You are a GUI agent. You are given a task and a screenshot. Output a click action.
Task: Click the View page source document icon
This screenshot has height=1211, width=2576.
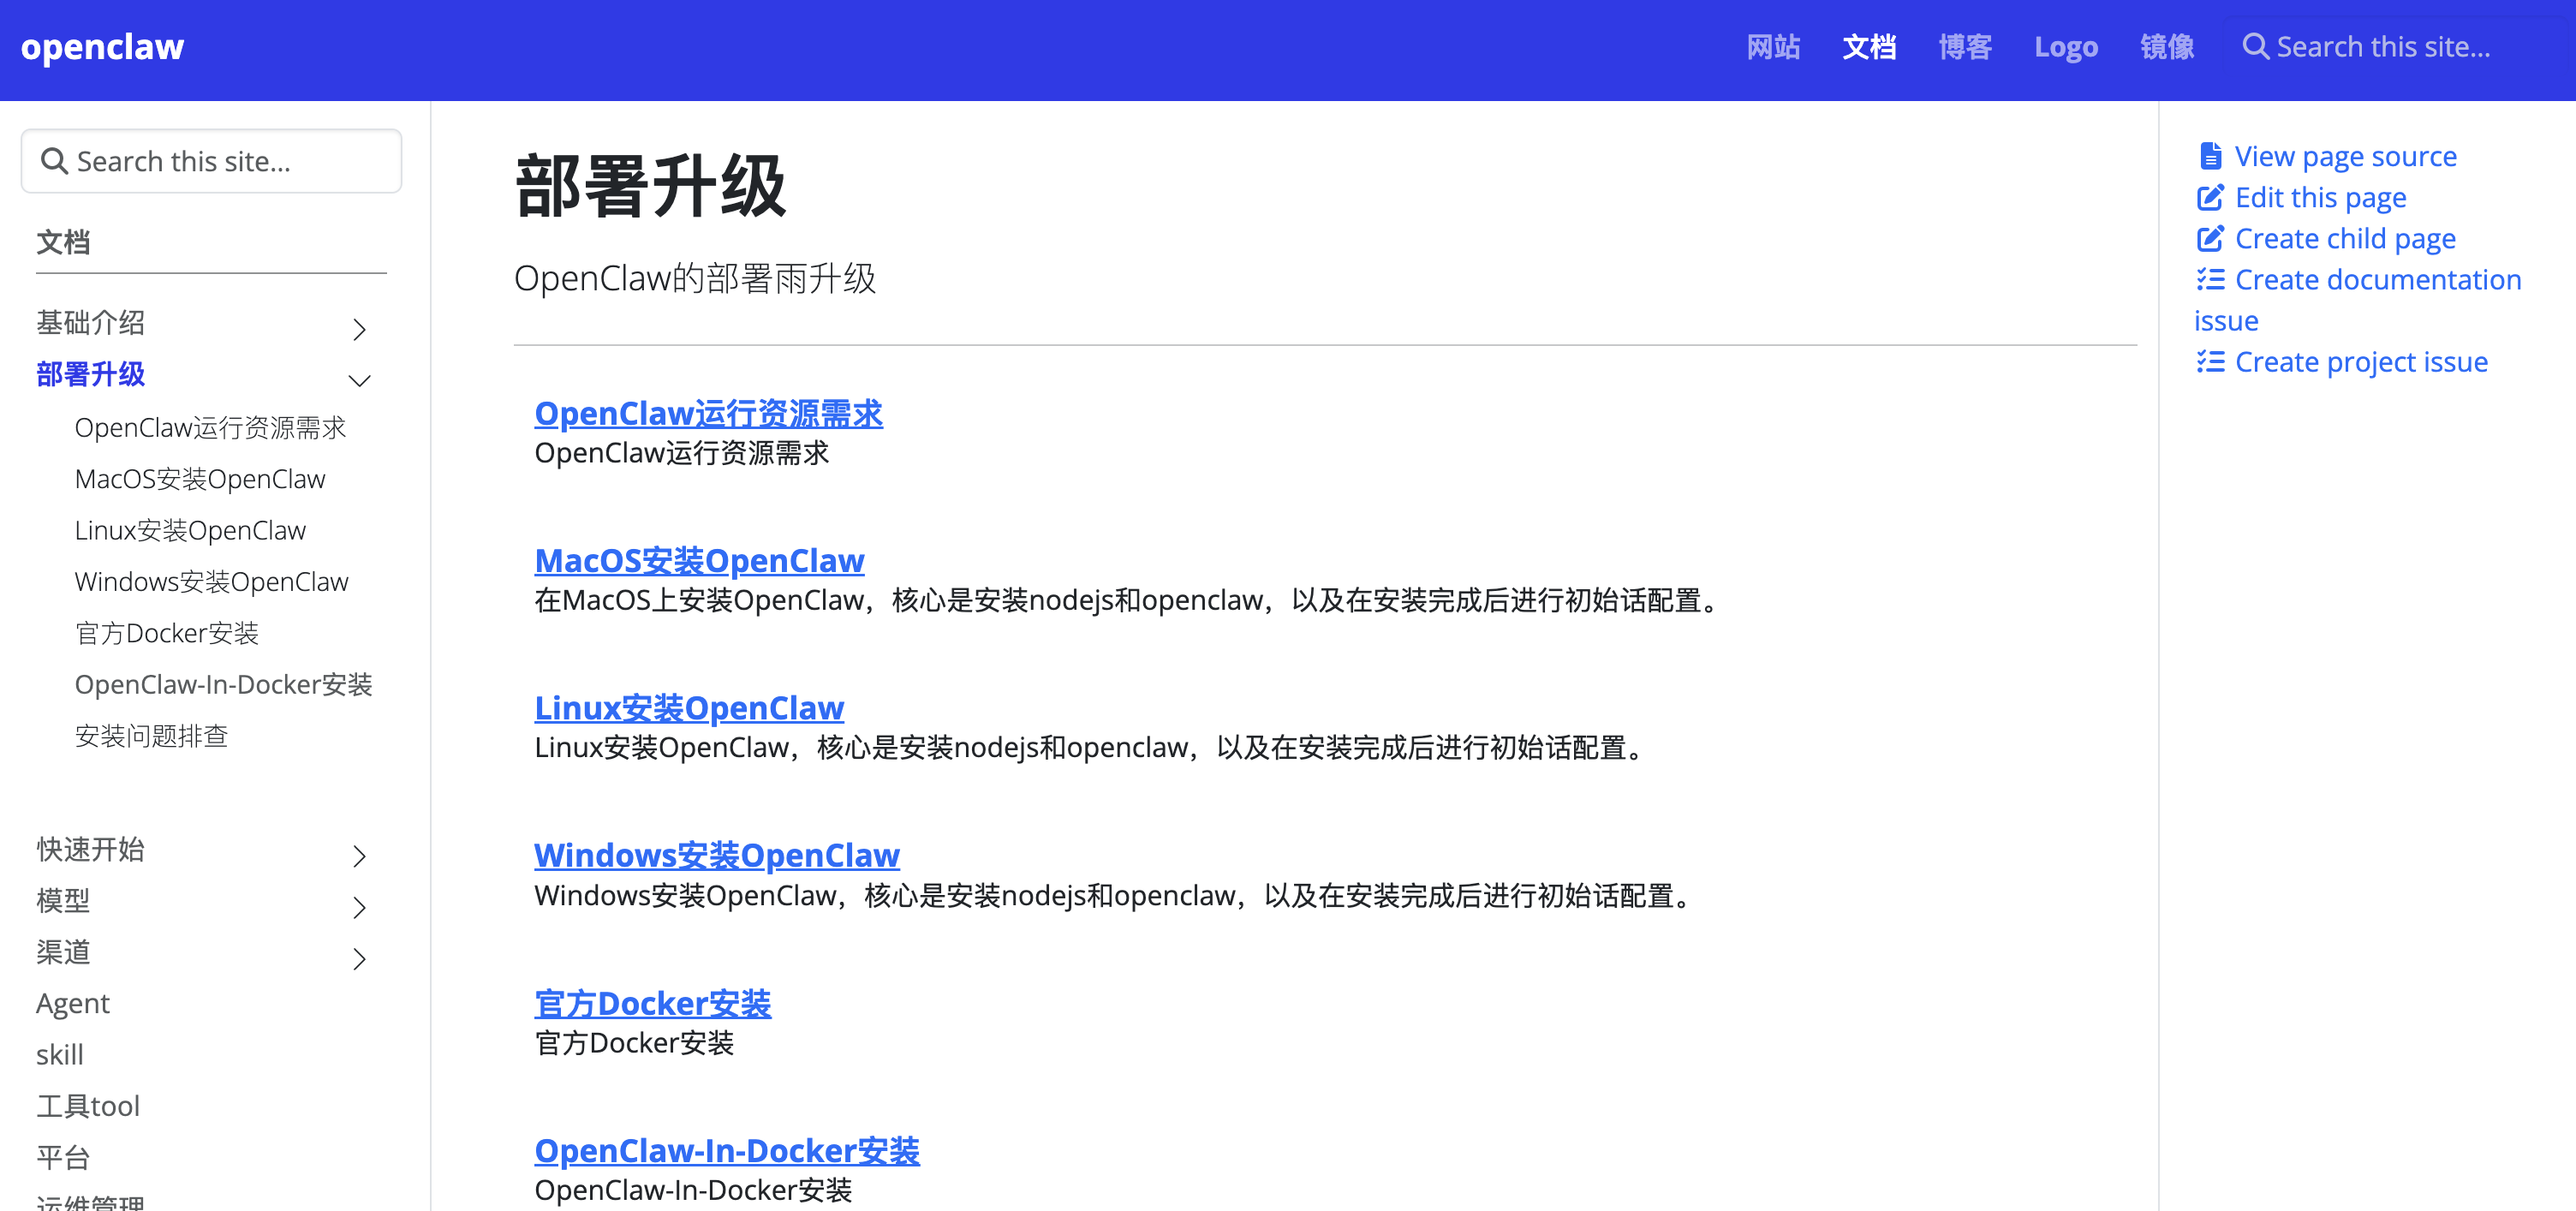2210,156
